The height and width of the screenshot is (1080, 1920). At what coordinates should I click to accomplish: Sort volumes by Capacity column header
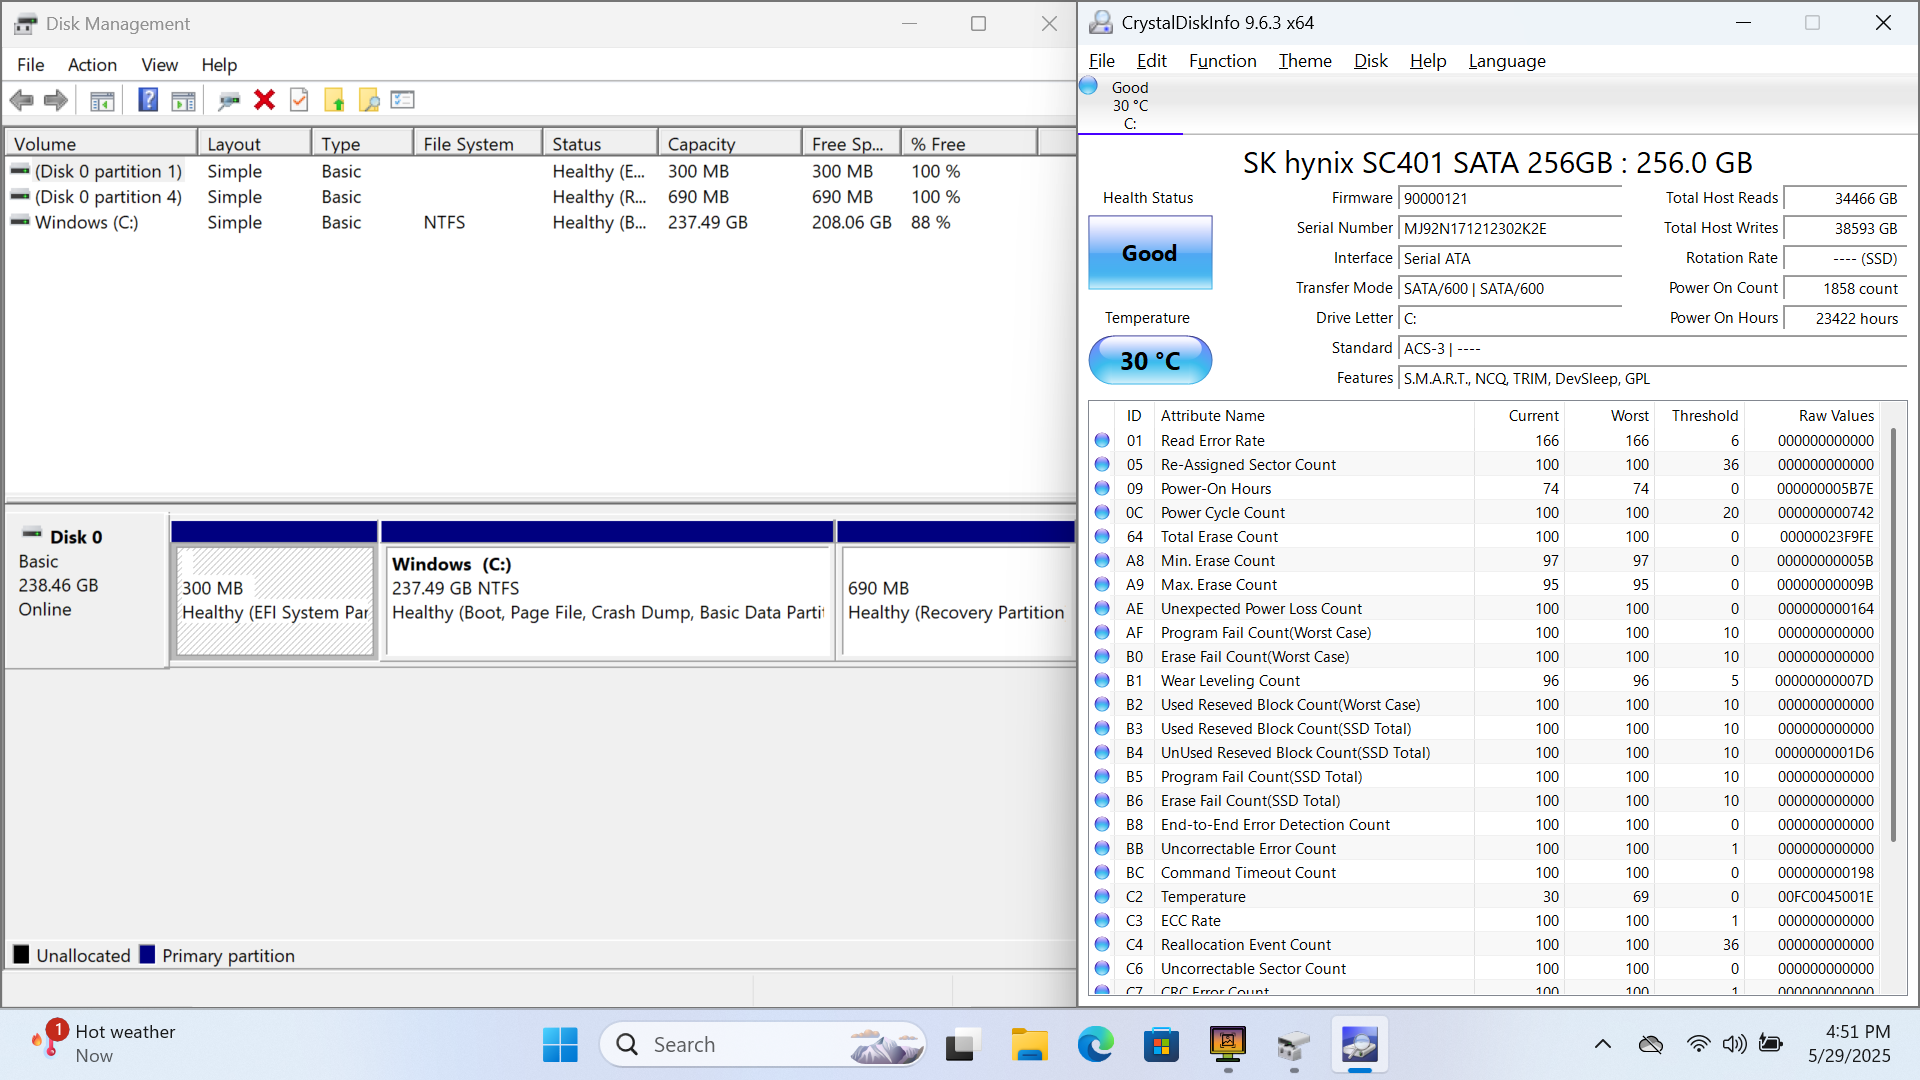pos(729,144)
